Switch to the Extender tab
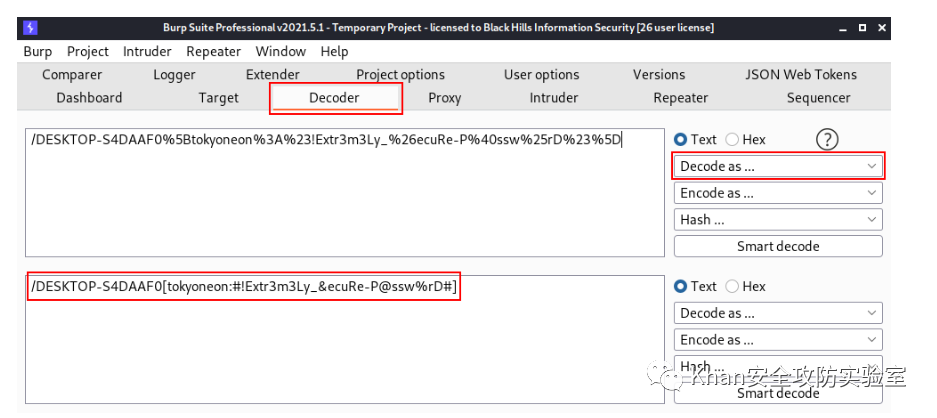The image size is (937, 418). [272, 75]
